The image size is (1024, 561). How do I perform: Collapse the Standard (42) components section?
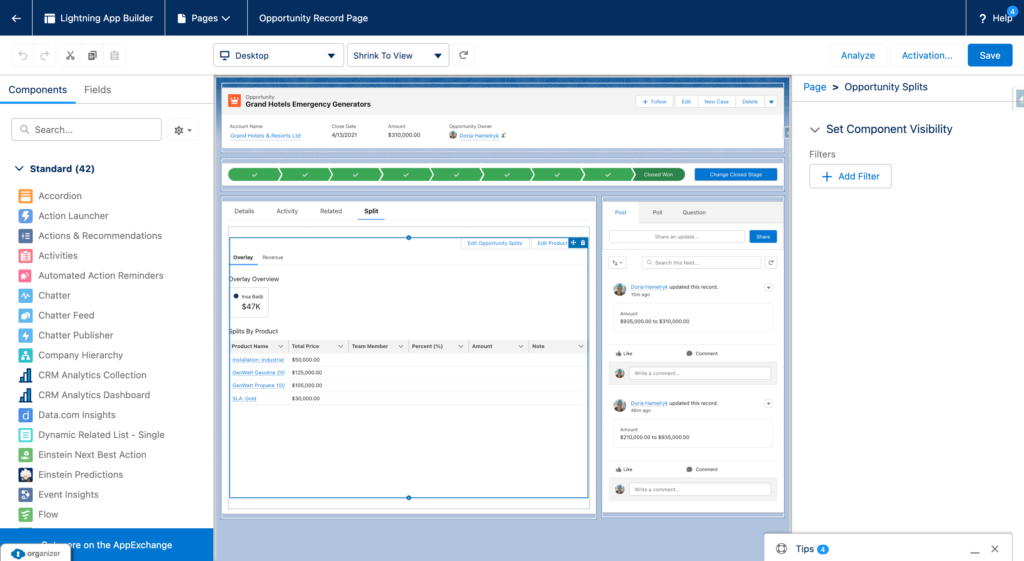click(x=19, y=168)
